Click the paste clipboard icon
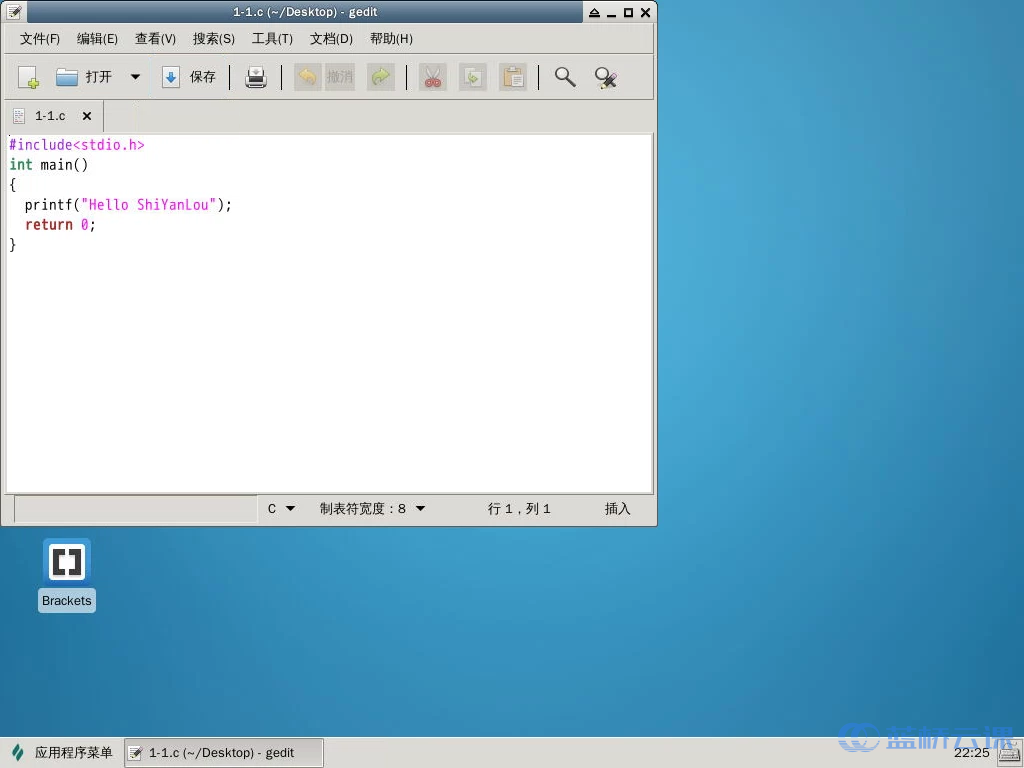1024x768 pixels. tap(513, 77)
